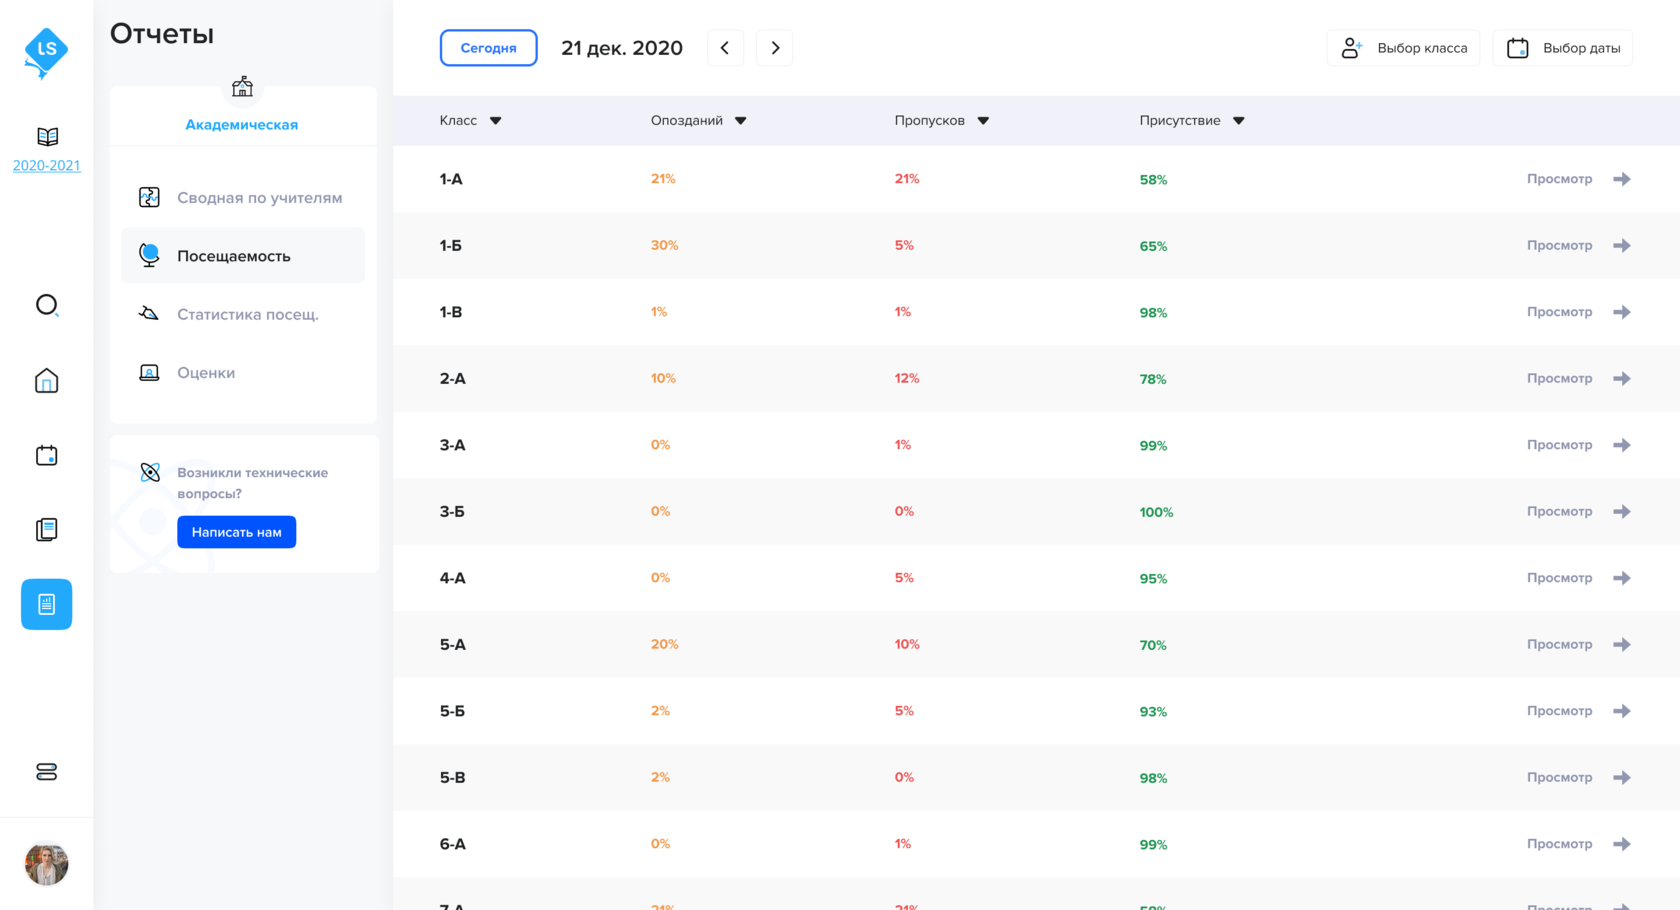1680x910 pixels.
Task: Open the calendar icon in sidebar
Action: pos(46,456)
